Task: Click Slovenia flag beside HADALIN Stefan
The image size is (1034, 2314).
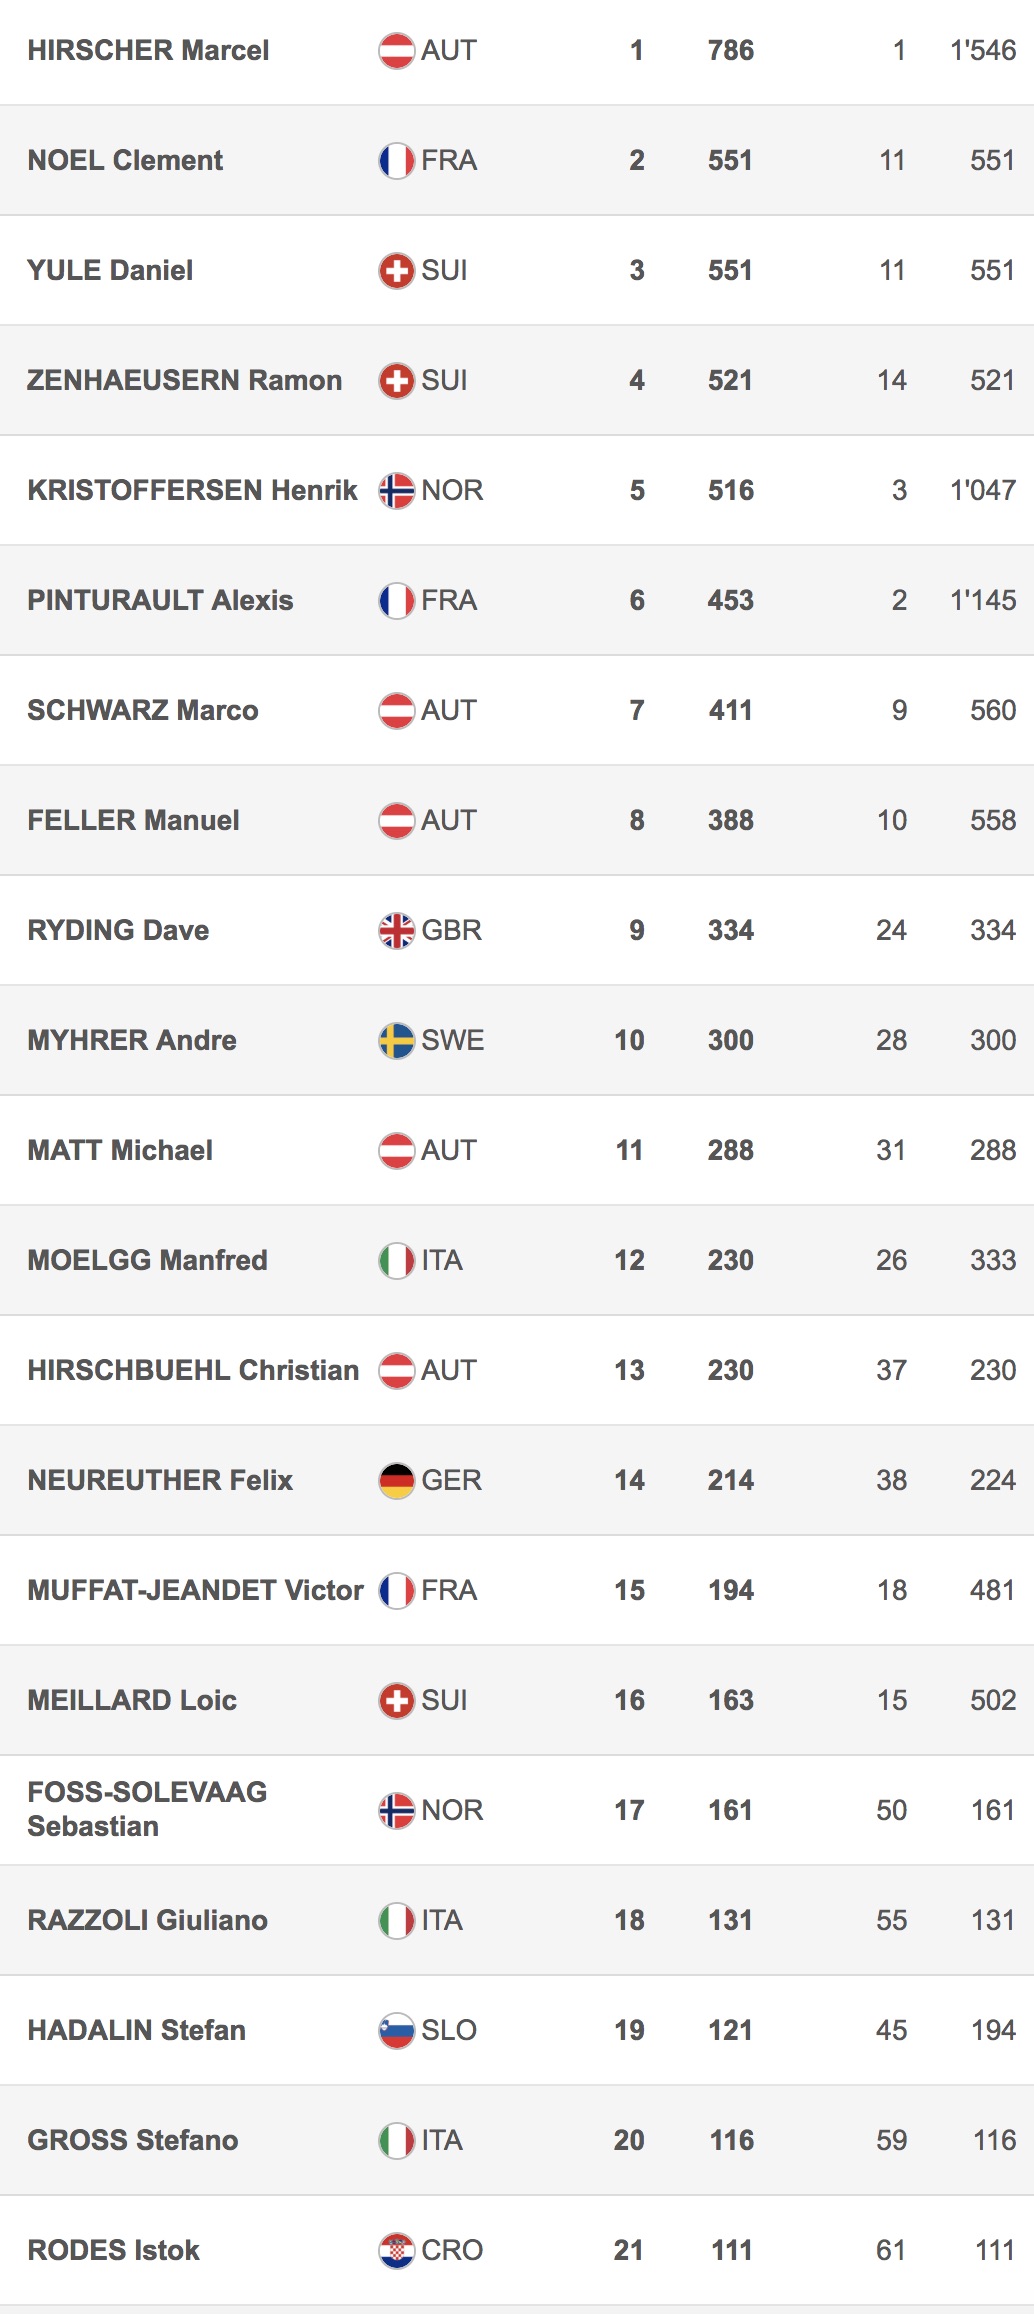Action: [396, 2031]
